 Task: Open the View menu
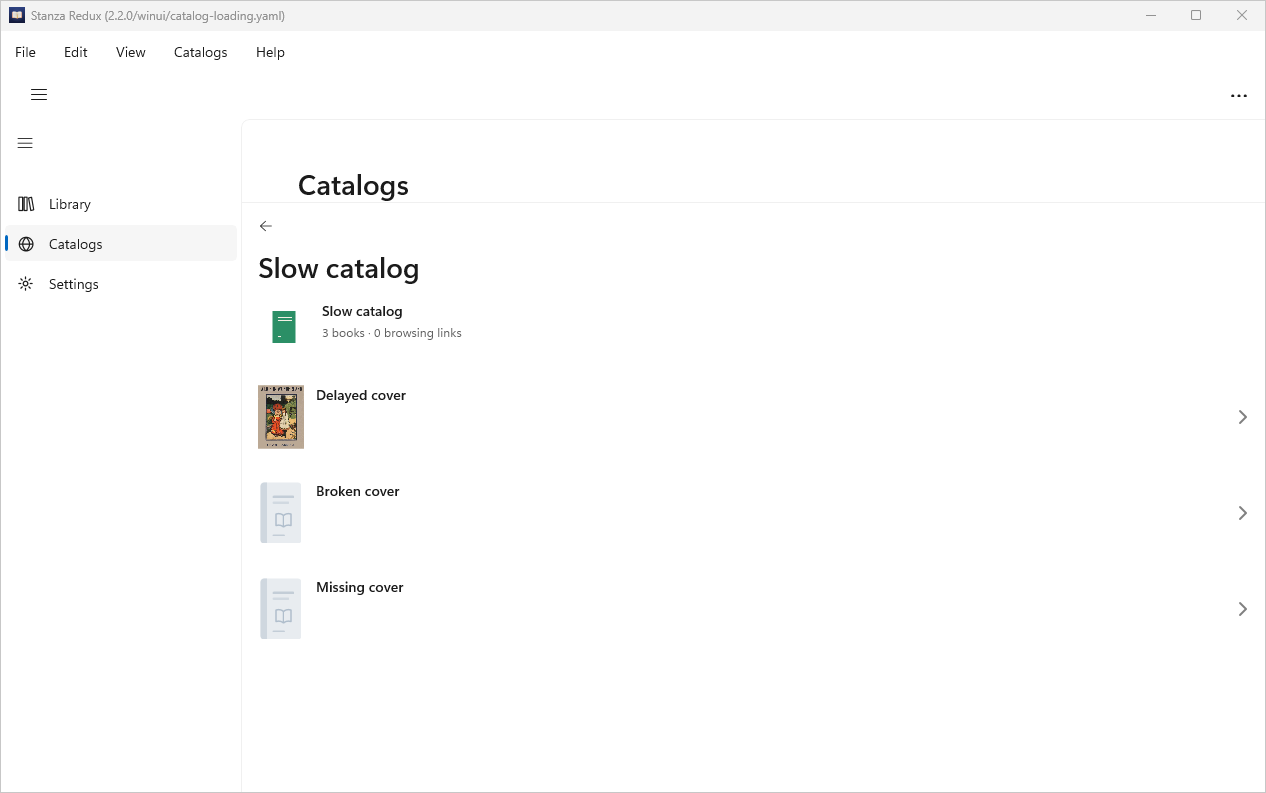pos(131,52)
